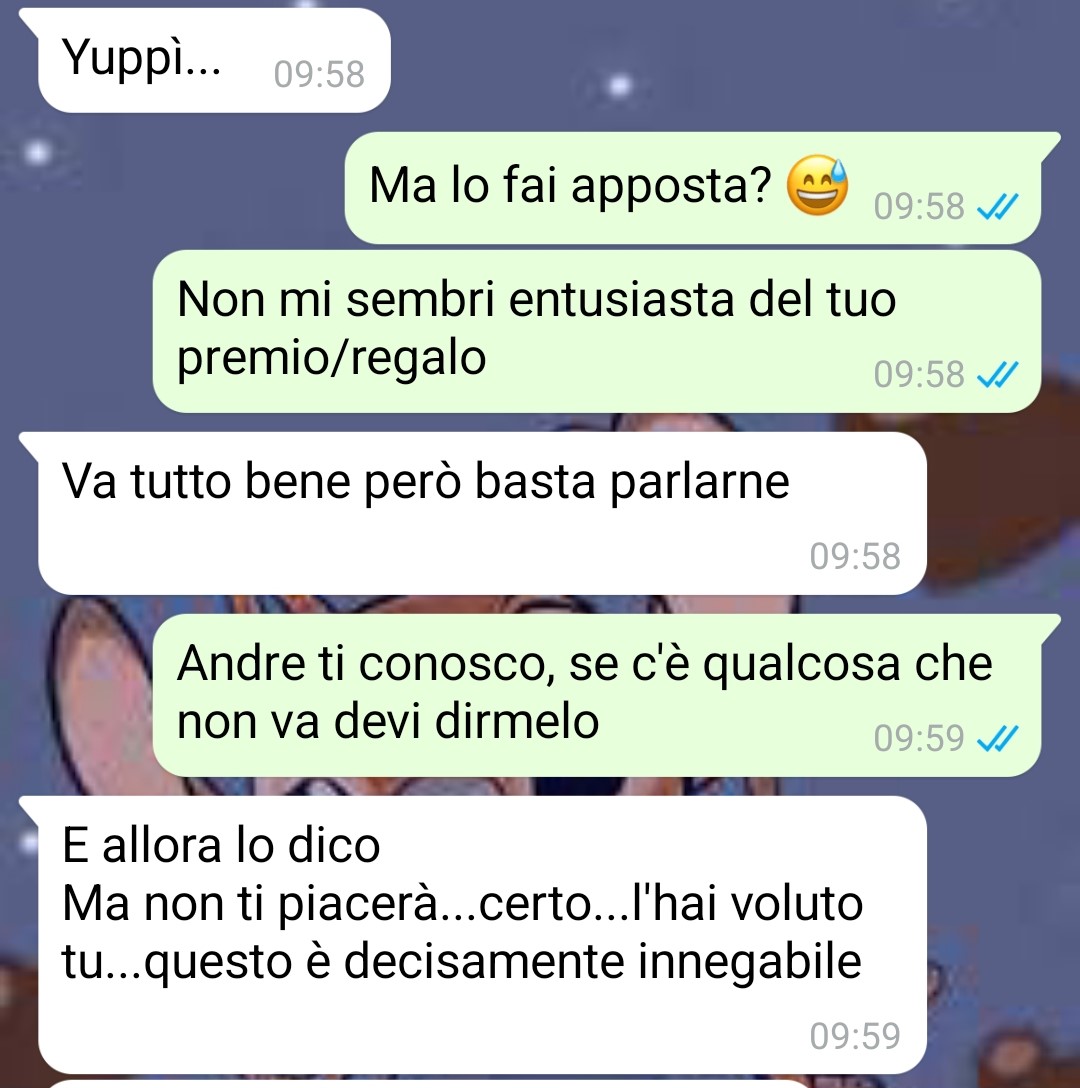Select 'Andre ti conosco' message bubble
Image resolution: width=1080 pixels, height=1088 pixels.
pos(604,695)
